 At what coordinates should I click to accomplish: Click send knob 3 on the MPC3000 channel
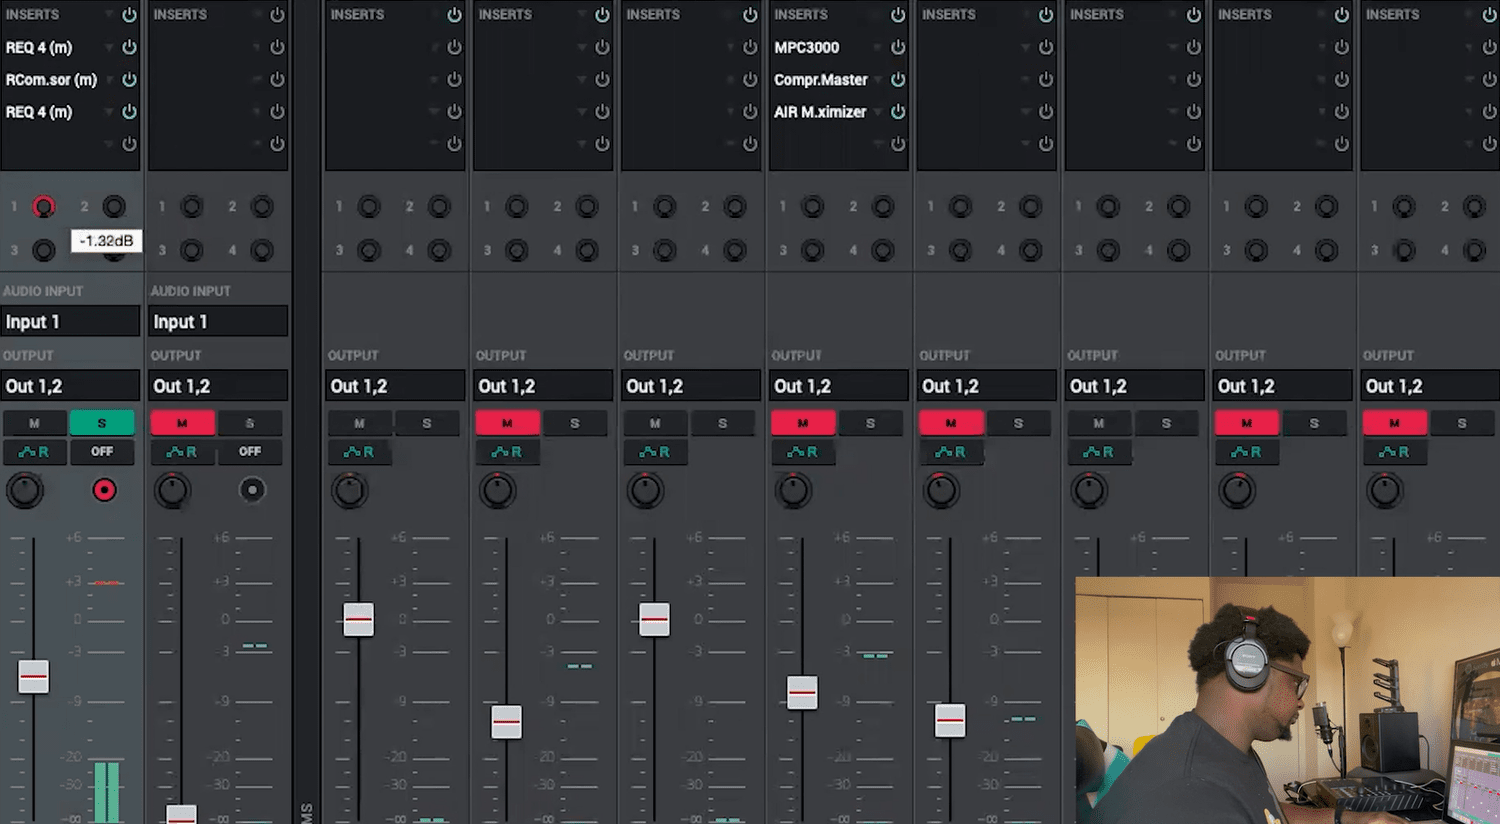[812, 250]
